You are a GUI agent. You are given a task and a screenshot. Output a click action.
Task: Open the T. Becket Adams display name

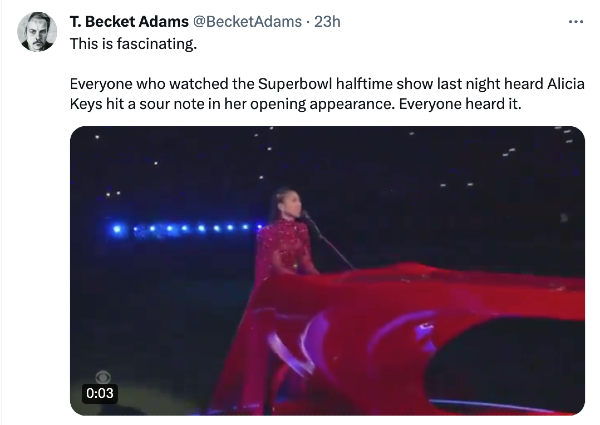coord(129,22)
